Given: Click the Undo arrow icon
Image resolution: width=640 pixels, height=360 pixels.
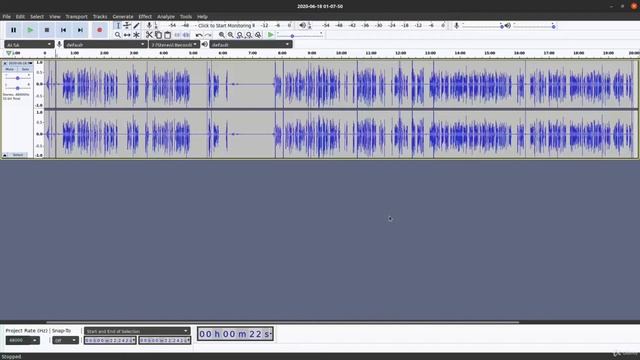Looking at the screenshot, I should [199, 35].
